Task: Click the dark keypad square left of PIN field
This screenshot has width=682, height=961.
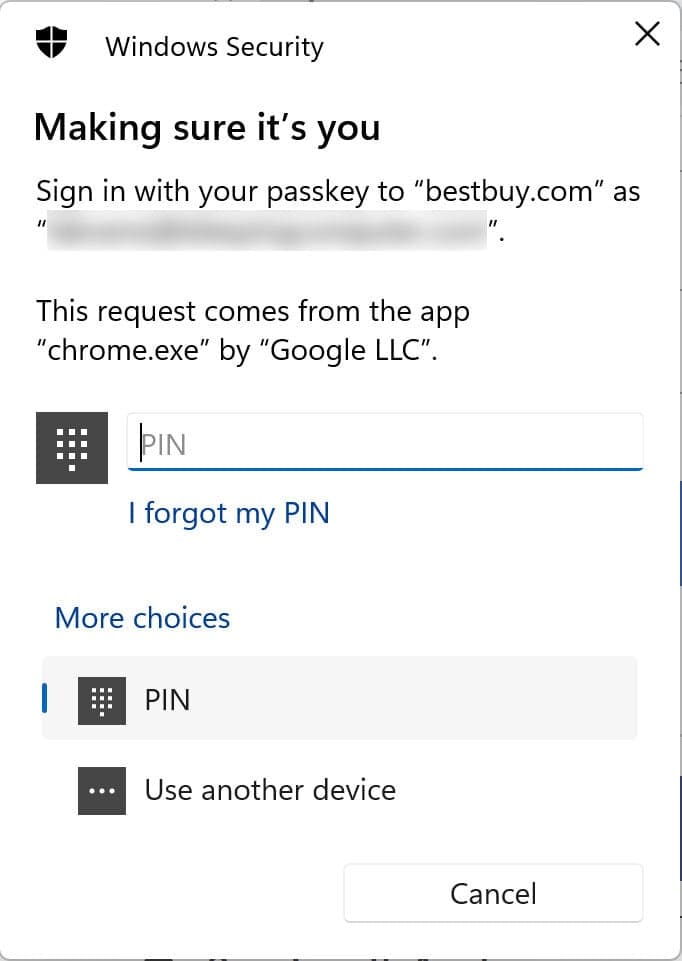Action: coord(71,448)
